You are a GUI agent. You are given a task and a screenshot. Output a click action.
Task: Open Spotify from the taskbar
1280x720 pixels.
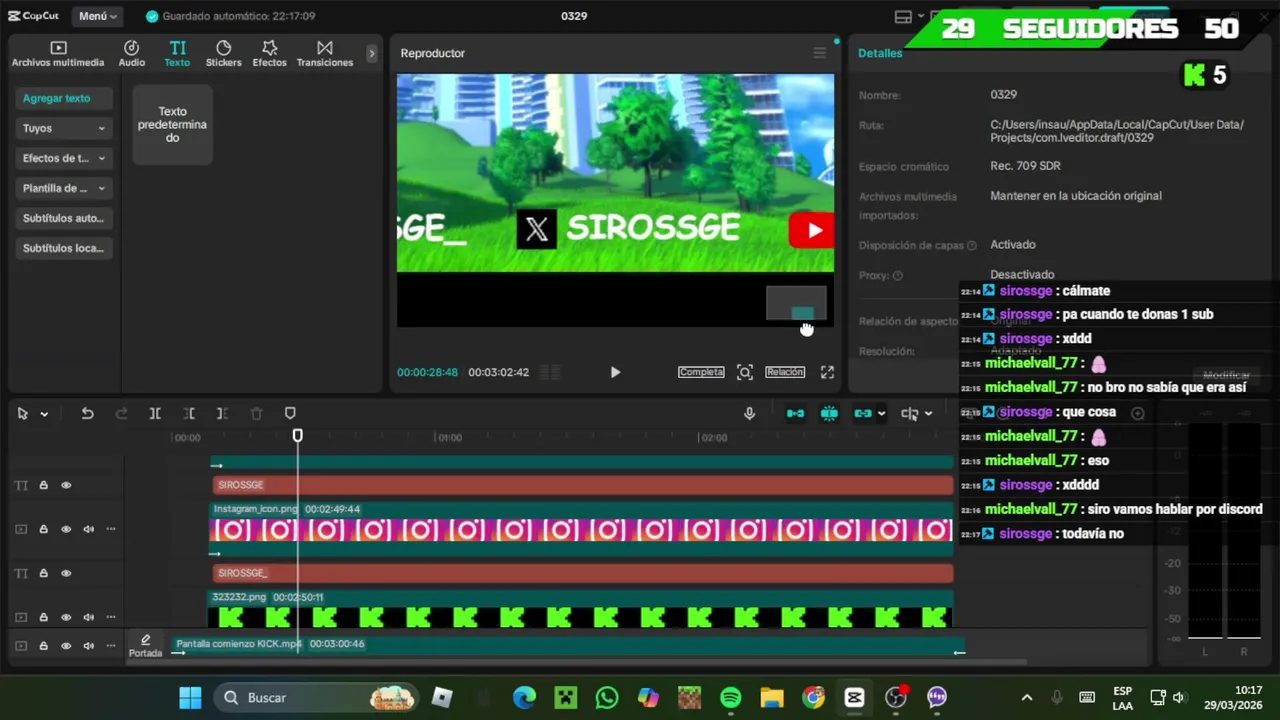click(731, 697)
